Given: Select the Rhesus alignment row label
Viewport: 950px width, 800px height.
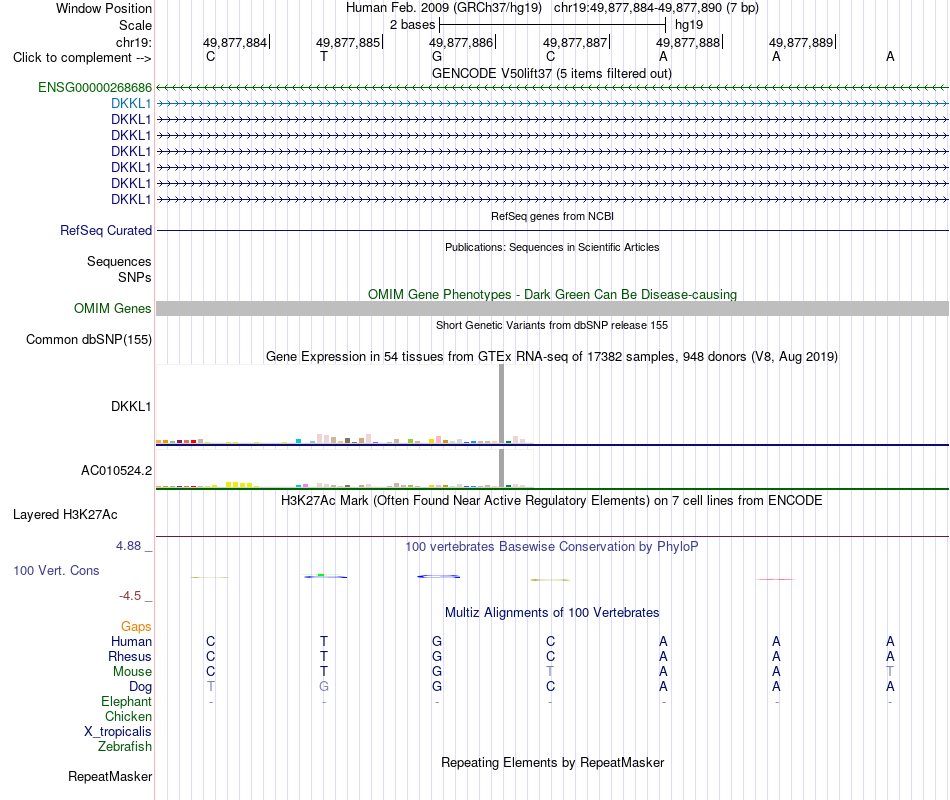Looking at the screenshot, I should pyautogui.click(x=130, y=656).
